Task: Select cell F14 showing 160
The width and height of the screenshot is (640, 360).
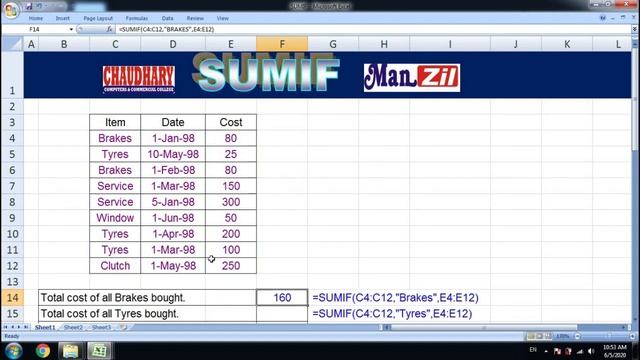Action: coord(282,298)
